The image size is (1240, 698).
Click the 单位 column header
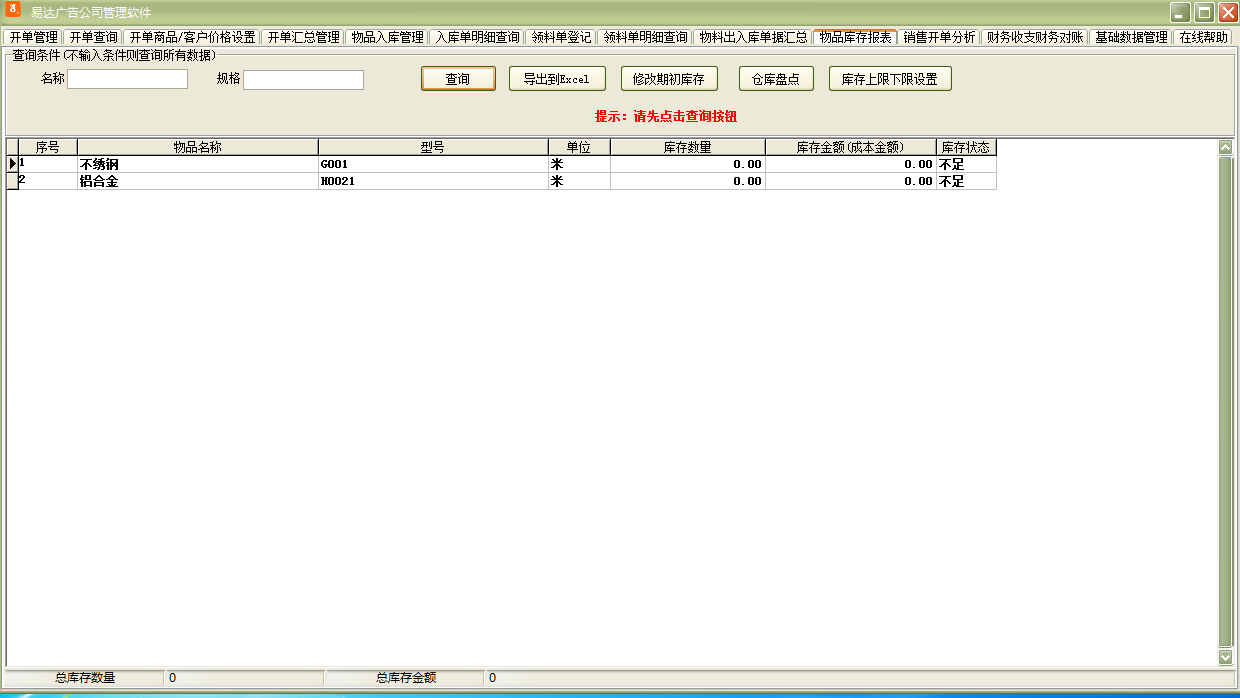579,147
